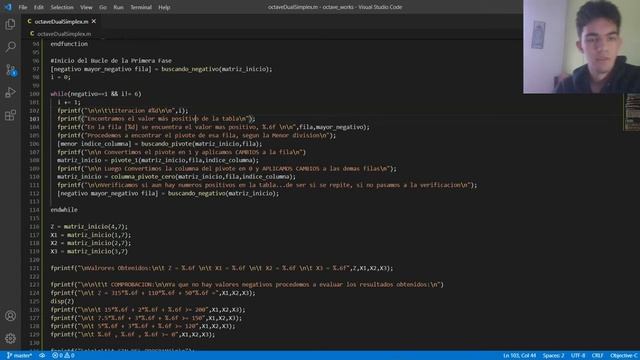Click the minimap code overview
The height and width of the screenshot is (360, 640).
coord(631,112)
